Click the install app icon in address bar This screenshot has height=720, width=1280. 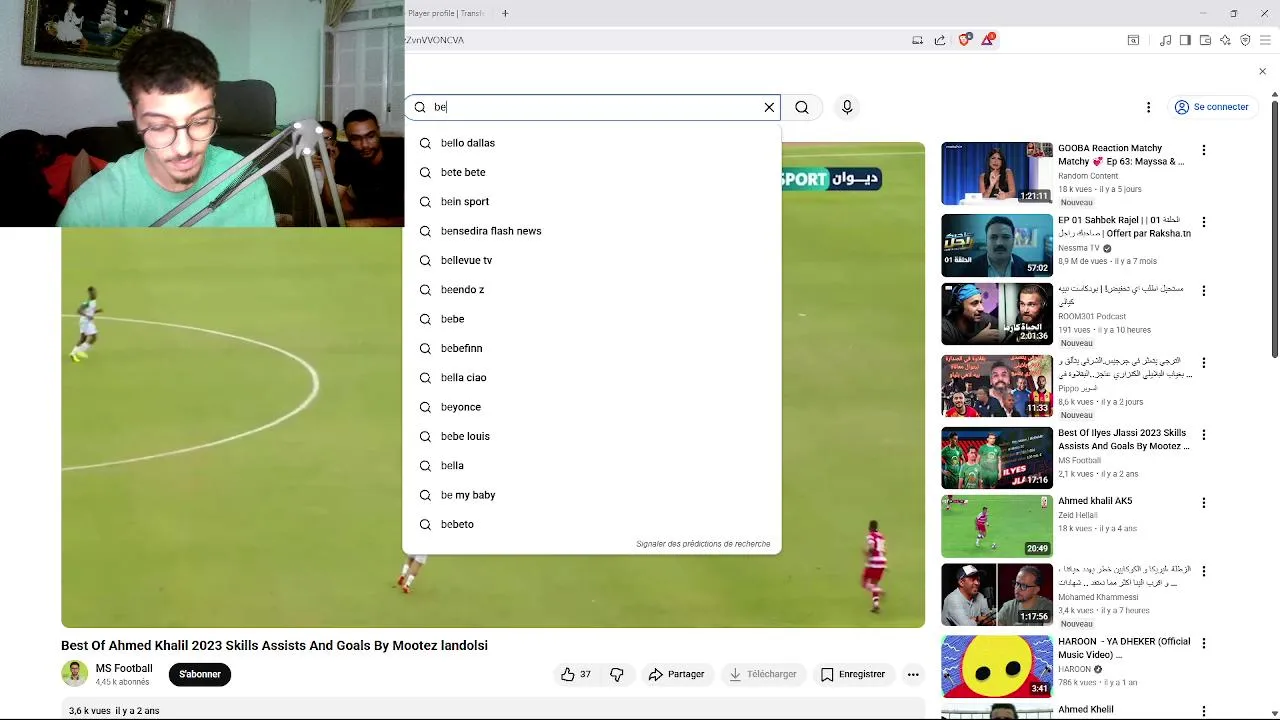point(917,40)
